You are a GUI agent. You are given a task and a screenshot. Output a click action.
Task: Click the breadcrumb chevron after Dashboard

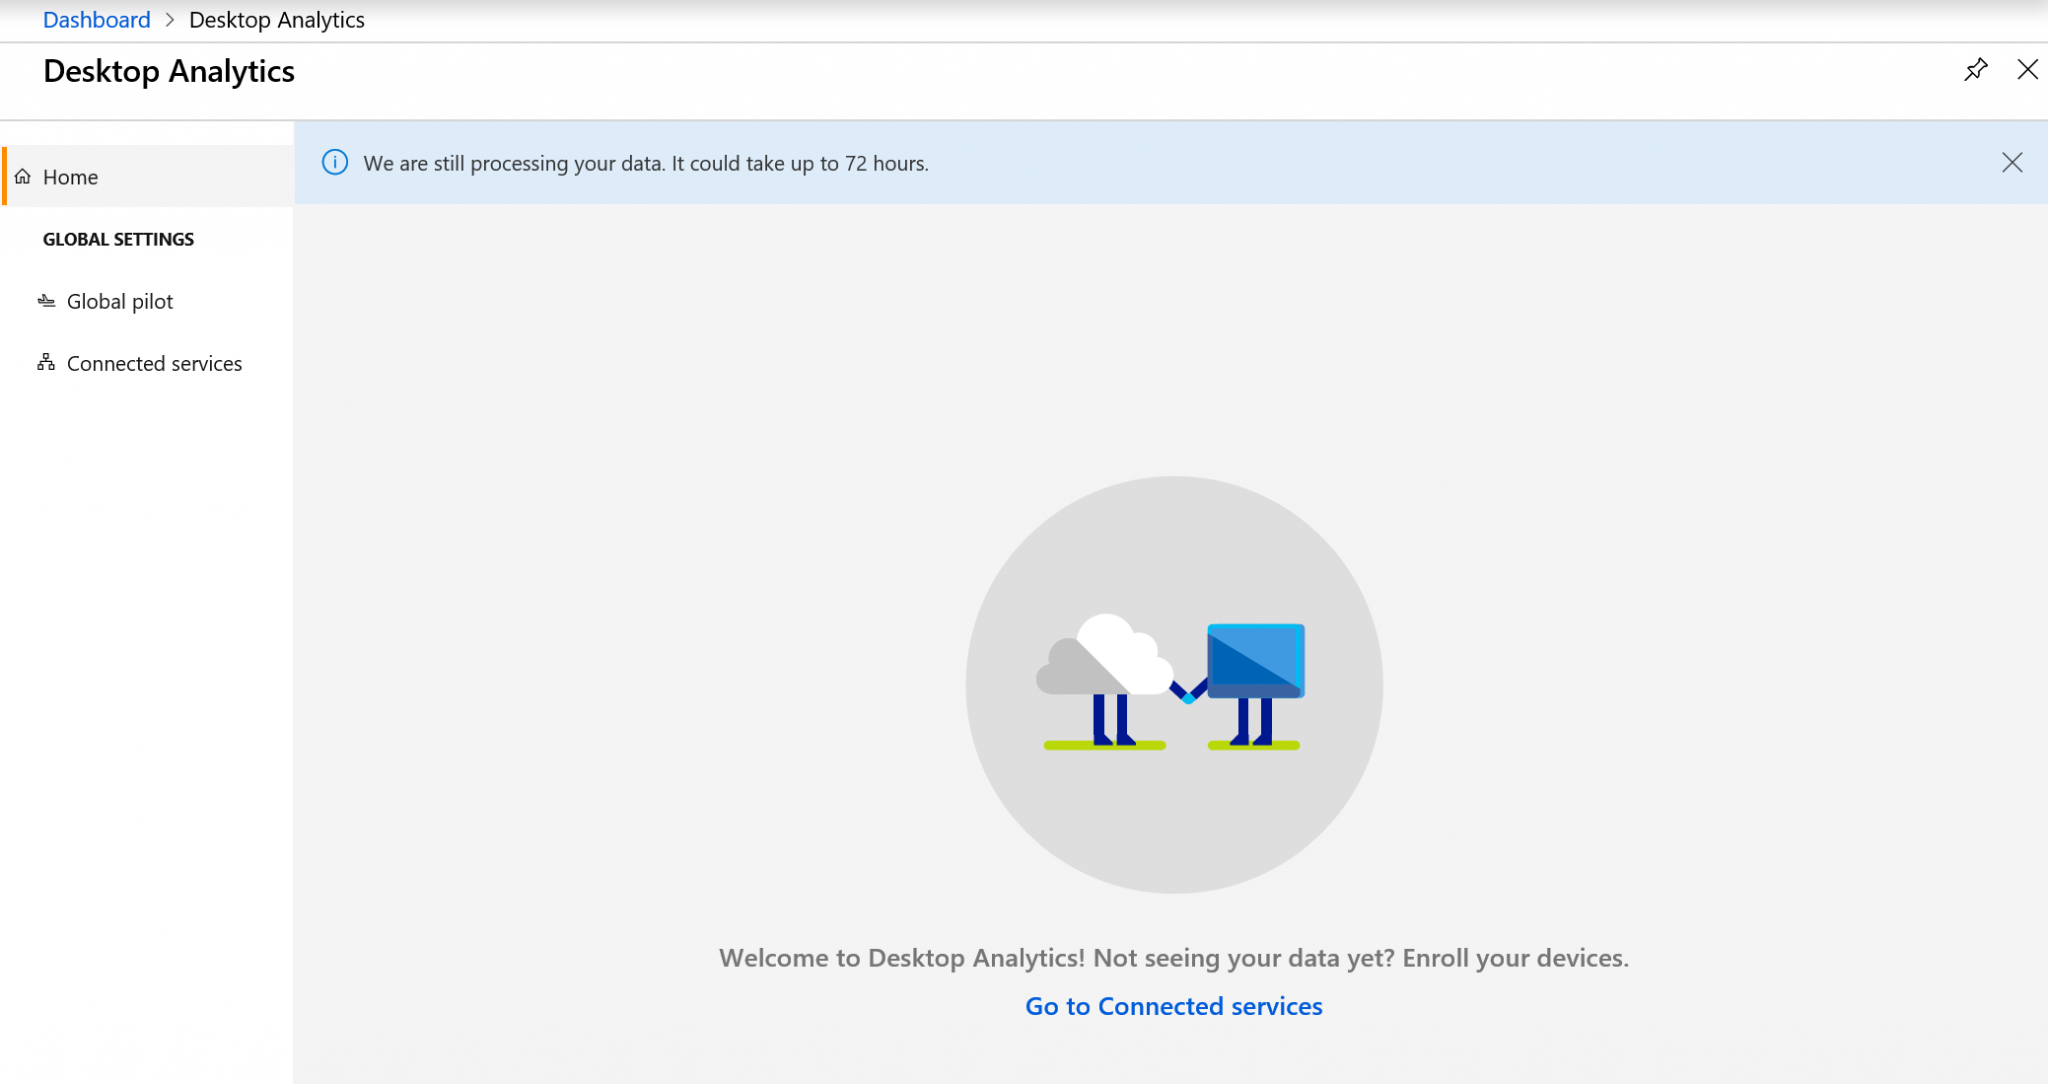[x=169, y=19]
